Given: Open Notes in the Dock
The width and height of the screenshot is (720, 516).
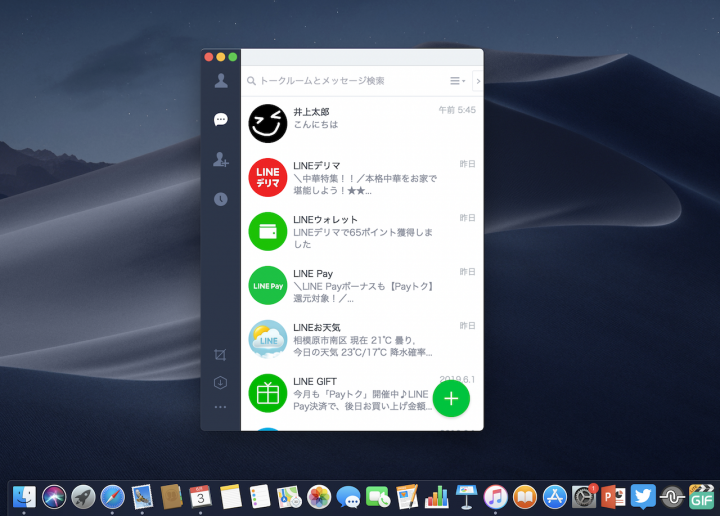Looking at the screenshot, I should click(231, 497).
